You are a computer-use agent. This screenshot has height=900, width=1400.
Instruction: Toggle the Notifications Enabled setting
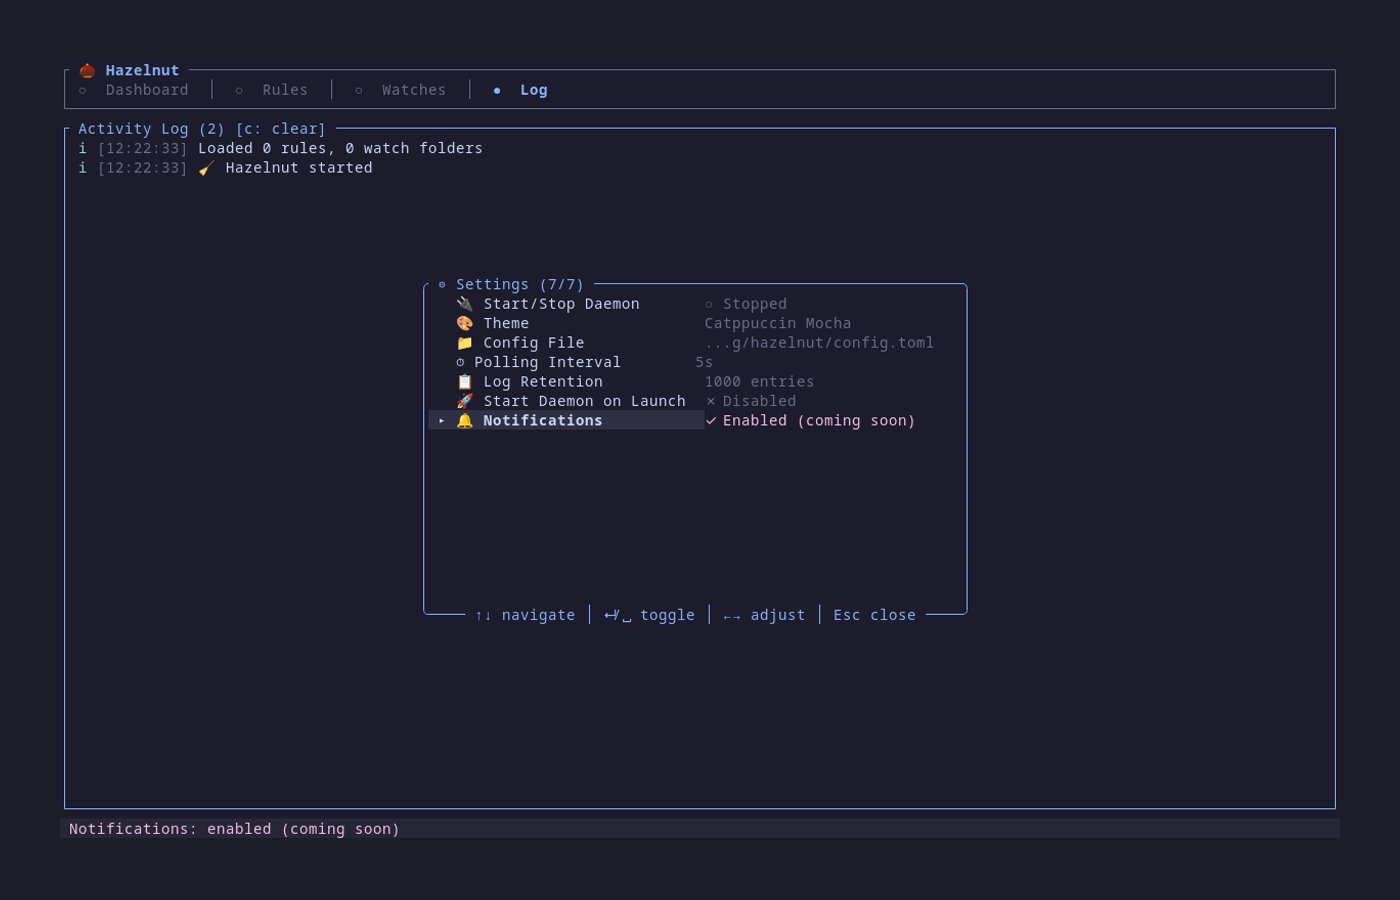tap(810, 420)
